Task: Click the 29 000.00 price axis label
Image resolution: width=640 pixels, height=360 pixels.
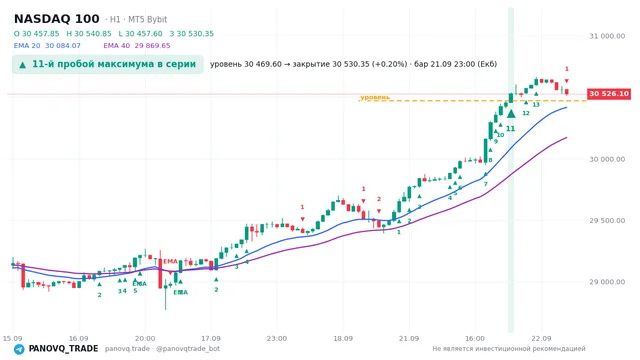Action: tap(607, 282)
